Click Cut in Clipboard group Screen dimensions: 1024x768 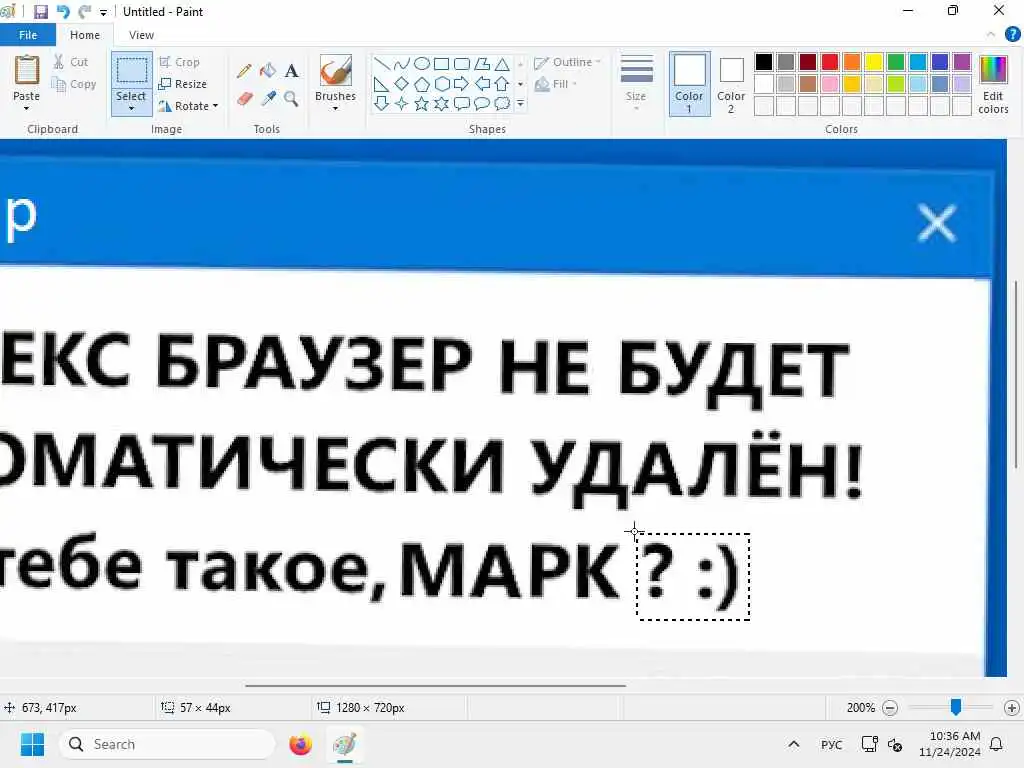[71, 62]
